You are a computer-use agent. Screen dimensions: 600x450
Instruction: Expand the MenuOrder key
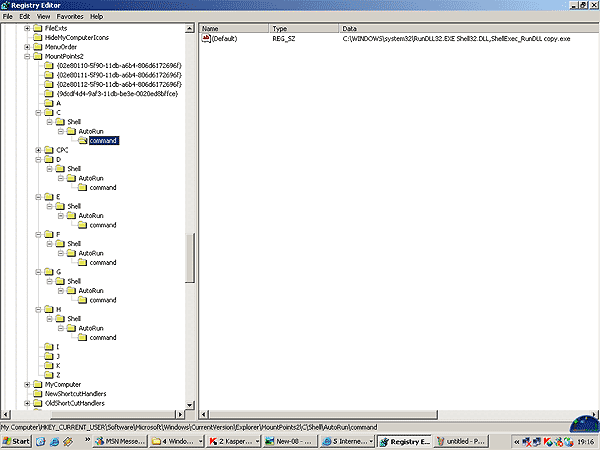(x=27, y=47)
